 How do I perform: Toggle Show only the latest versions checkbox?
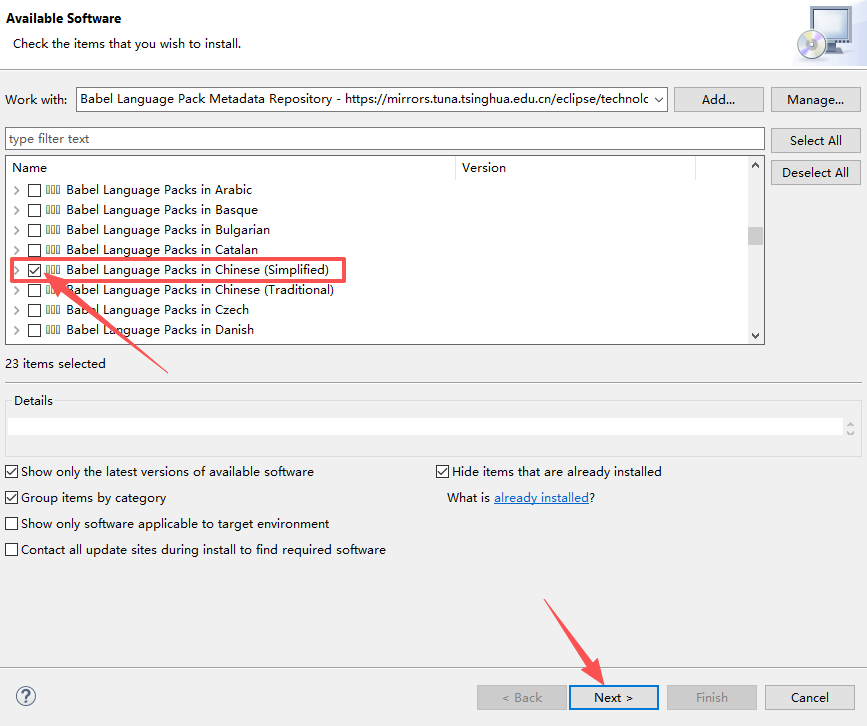12,472
